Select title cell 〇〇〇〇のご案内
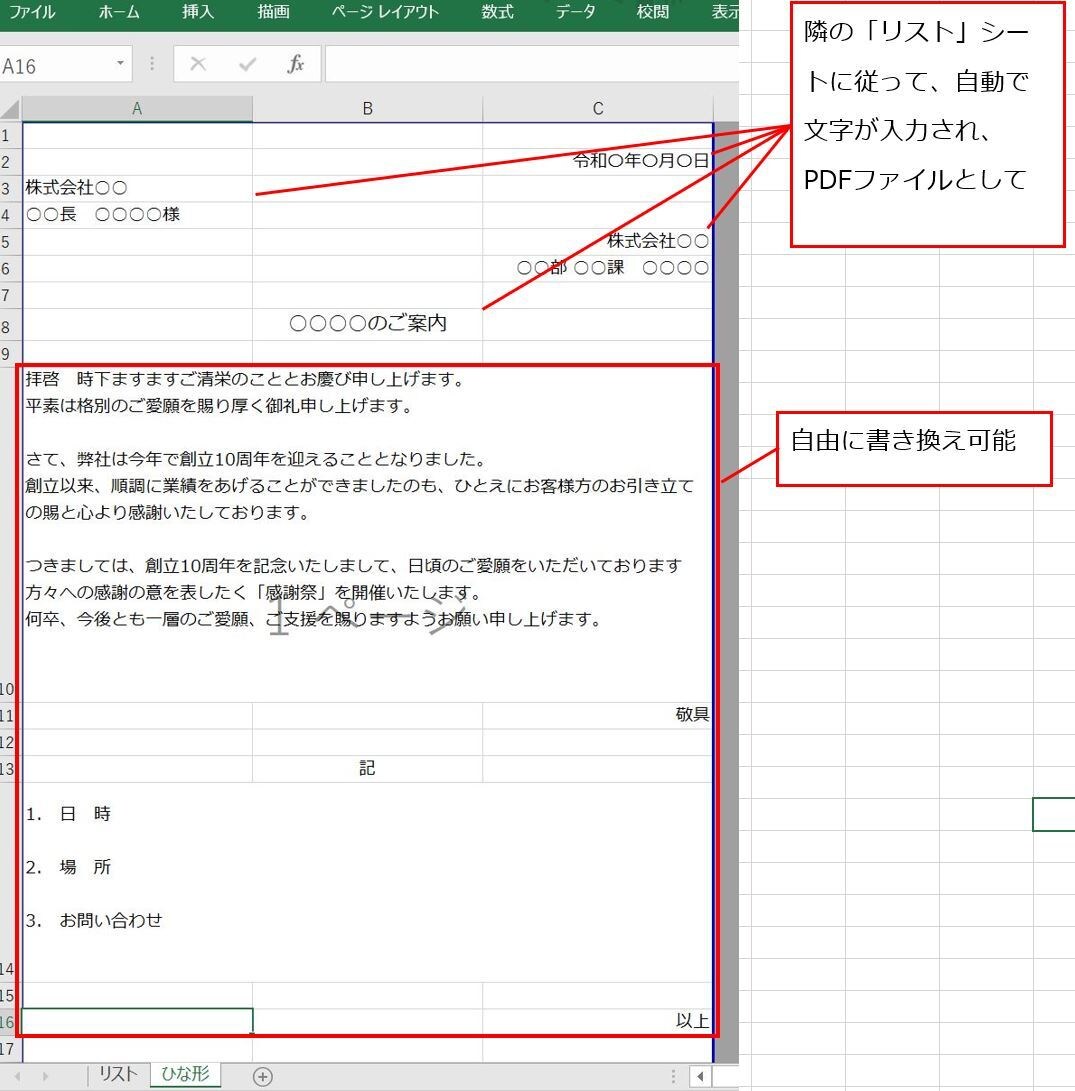 (x=367, y=324)
